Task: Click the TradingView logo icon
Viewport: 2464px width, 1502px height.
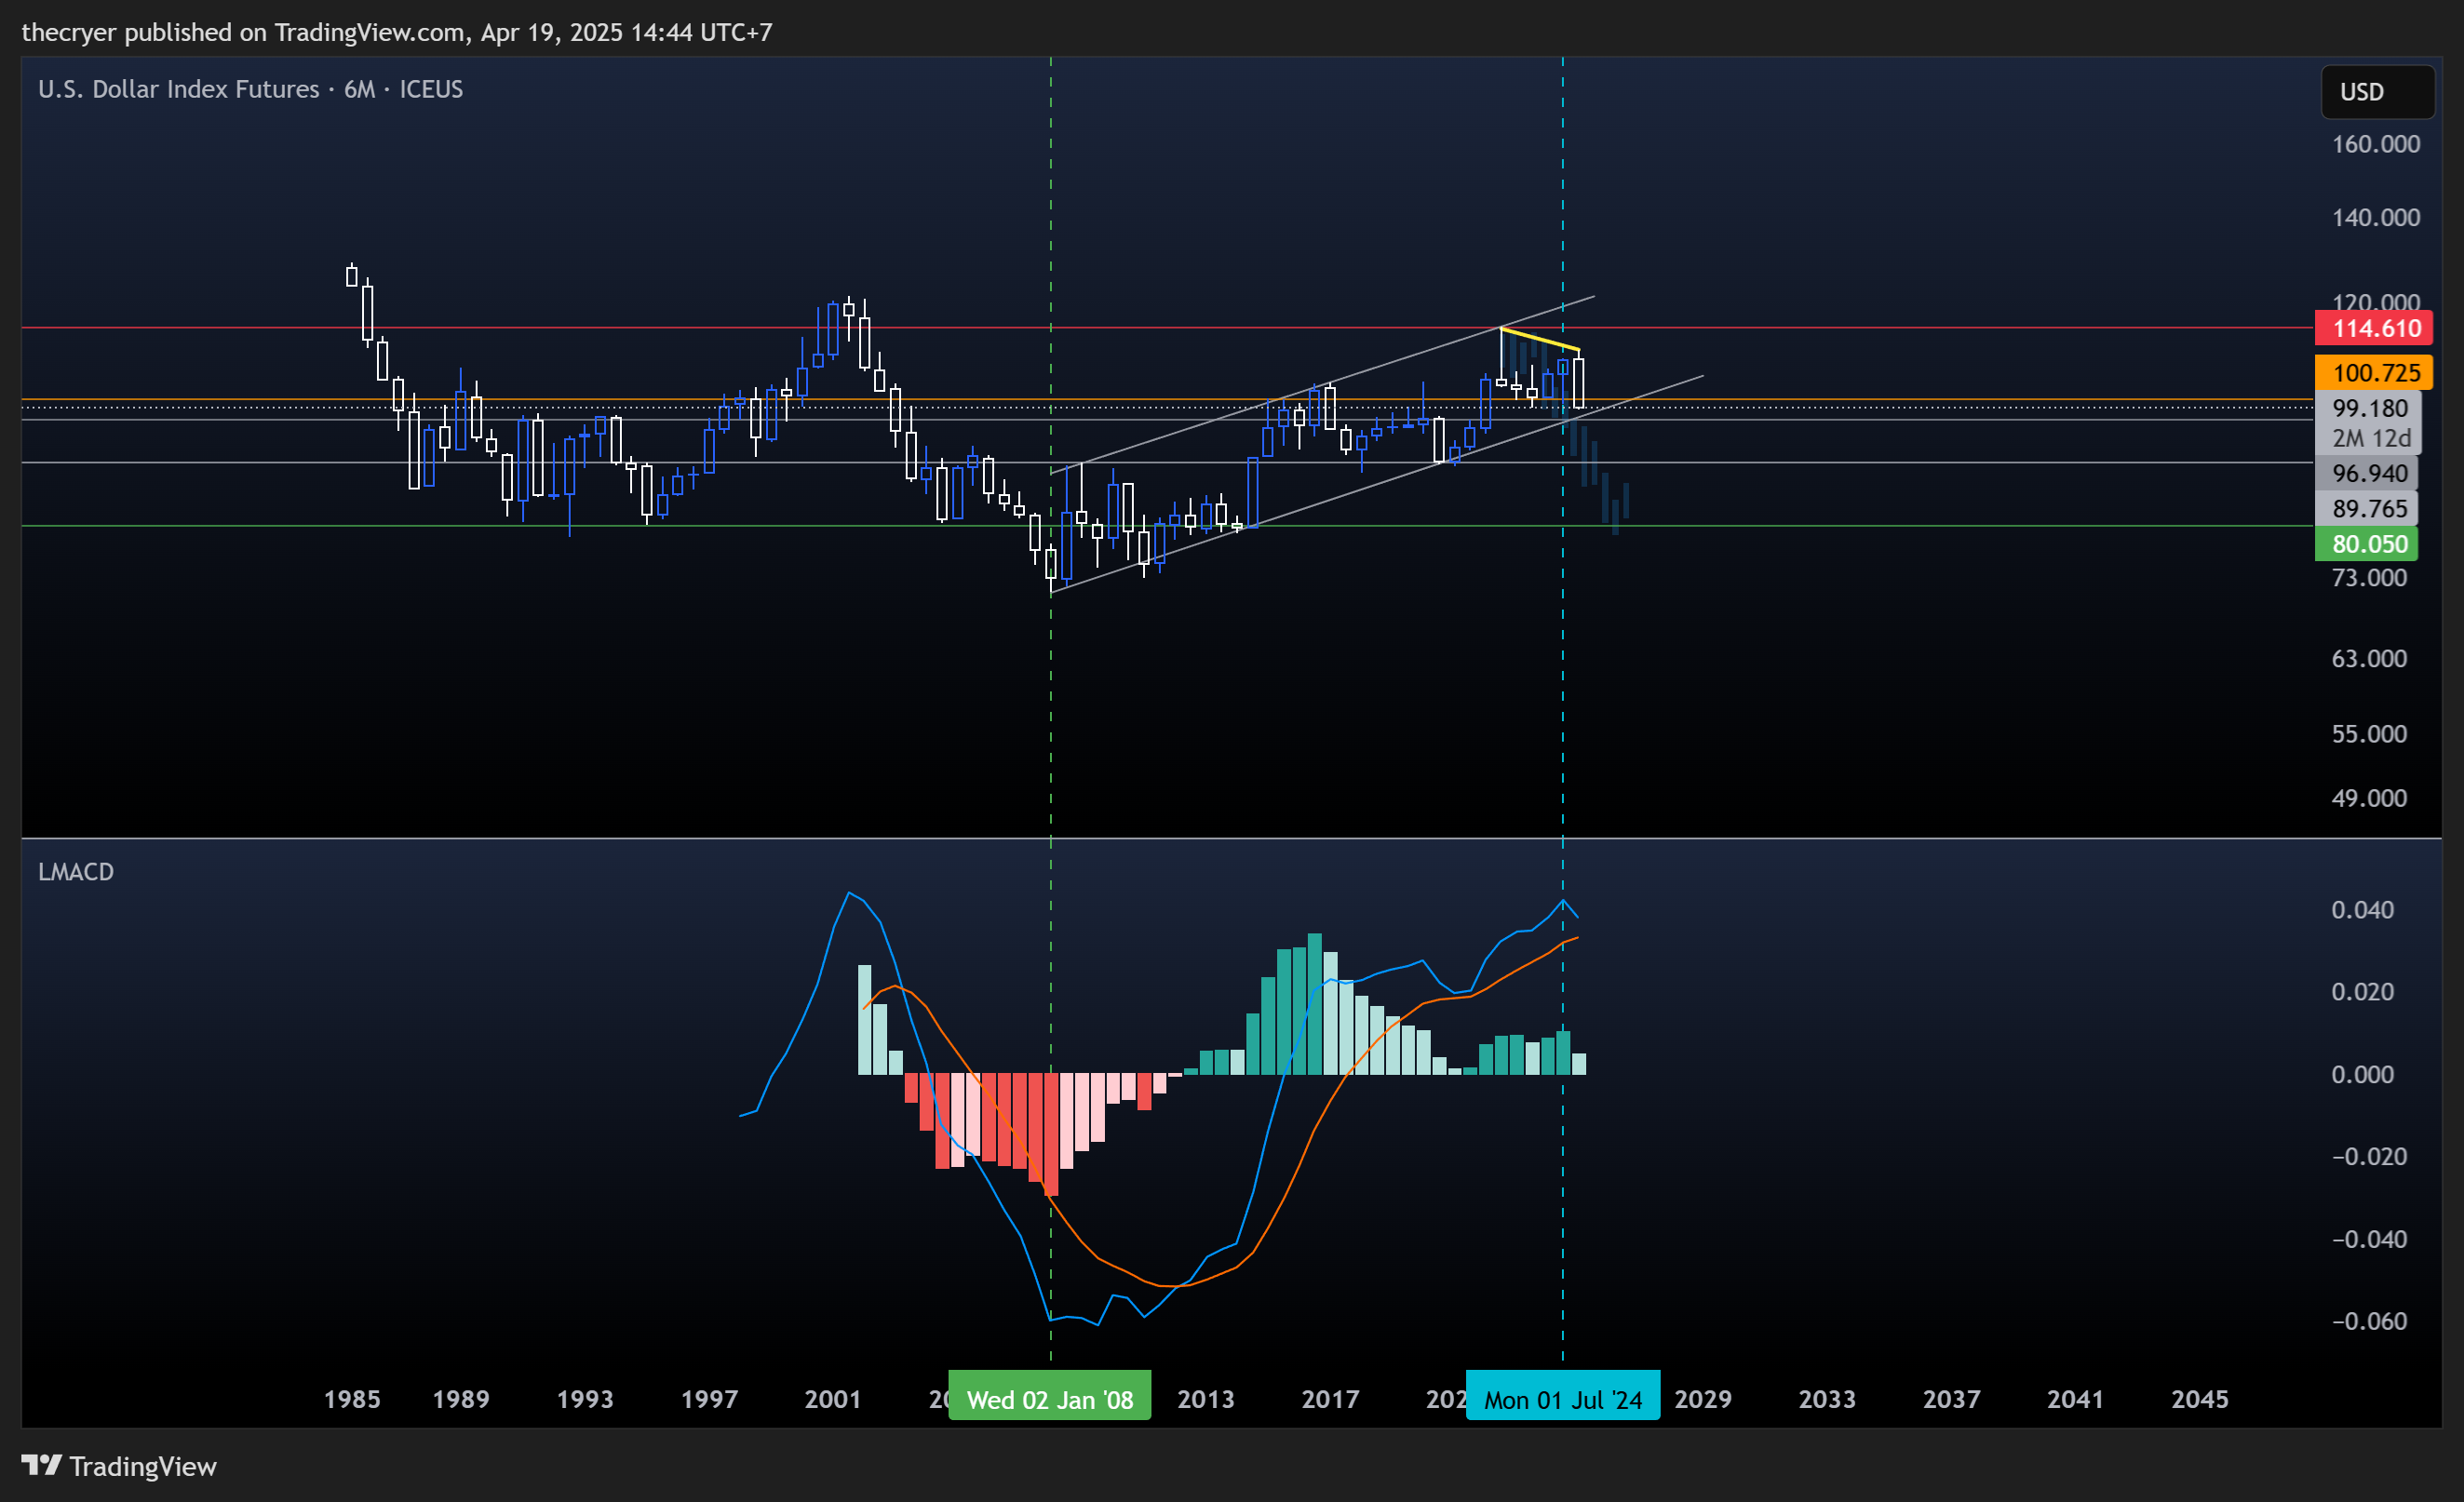Action: [41, 1465]
